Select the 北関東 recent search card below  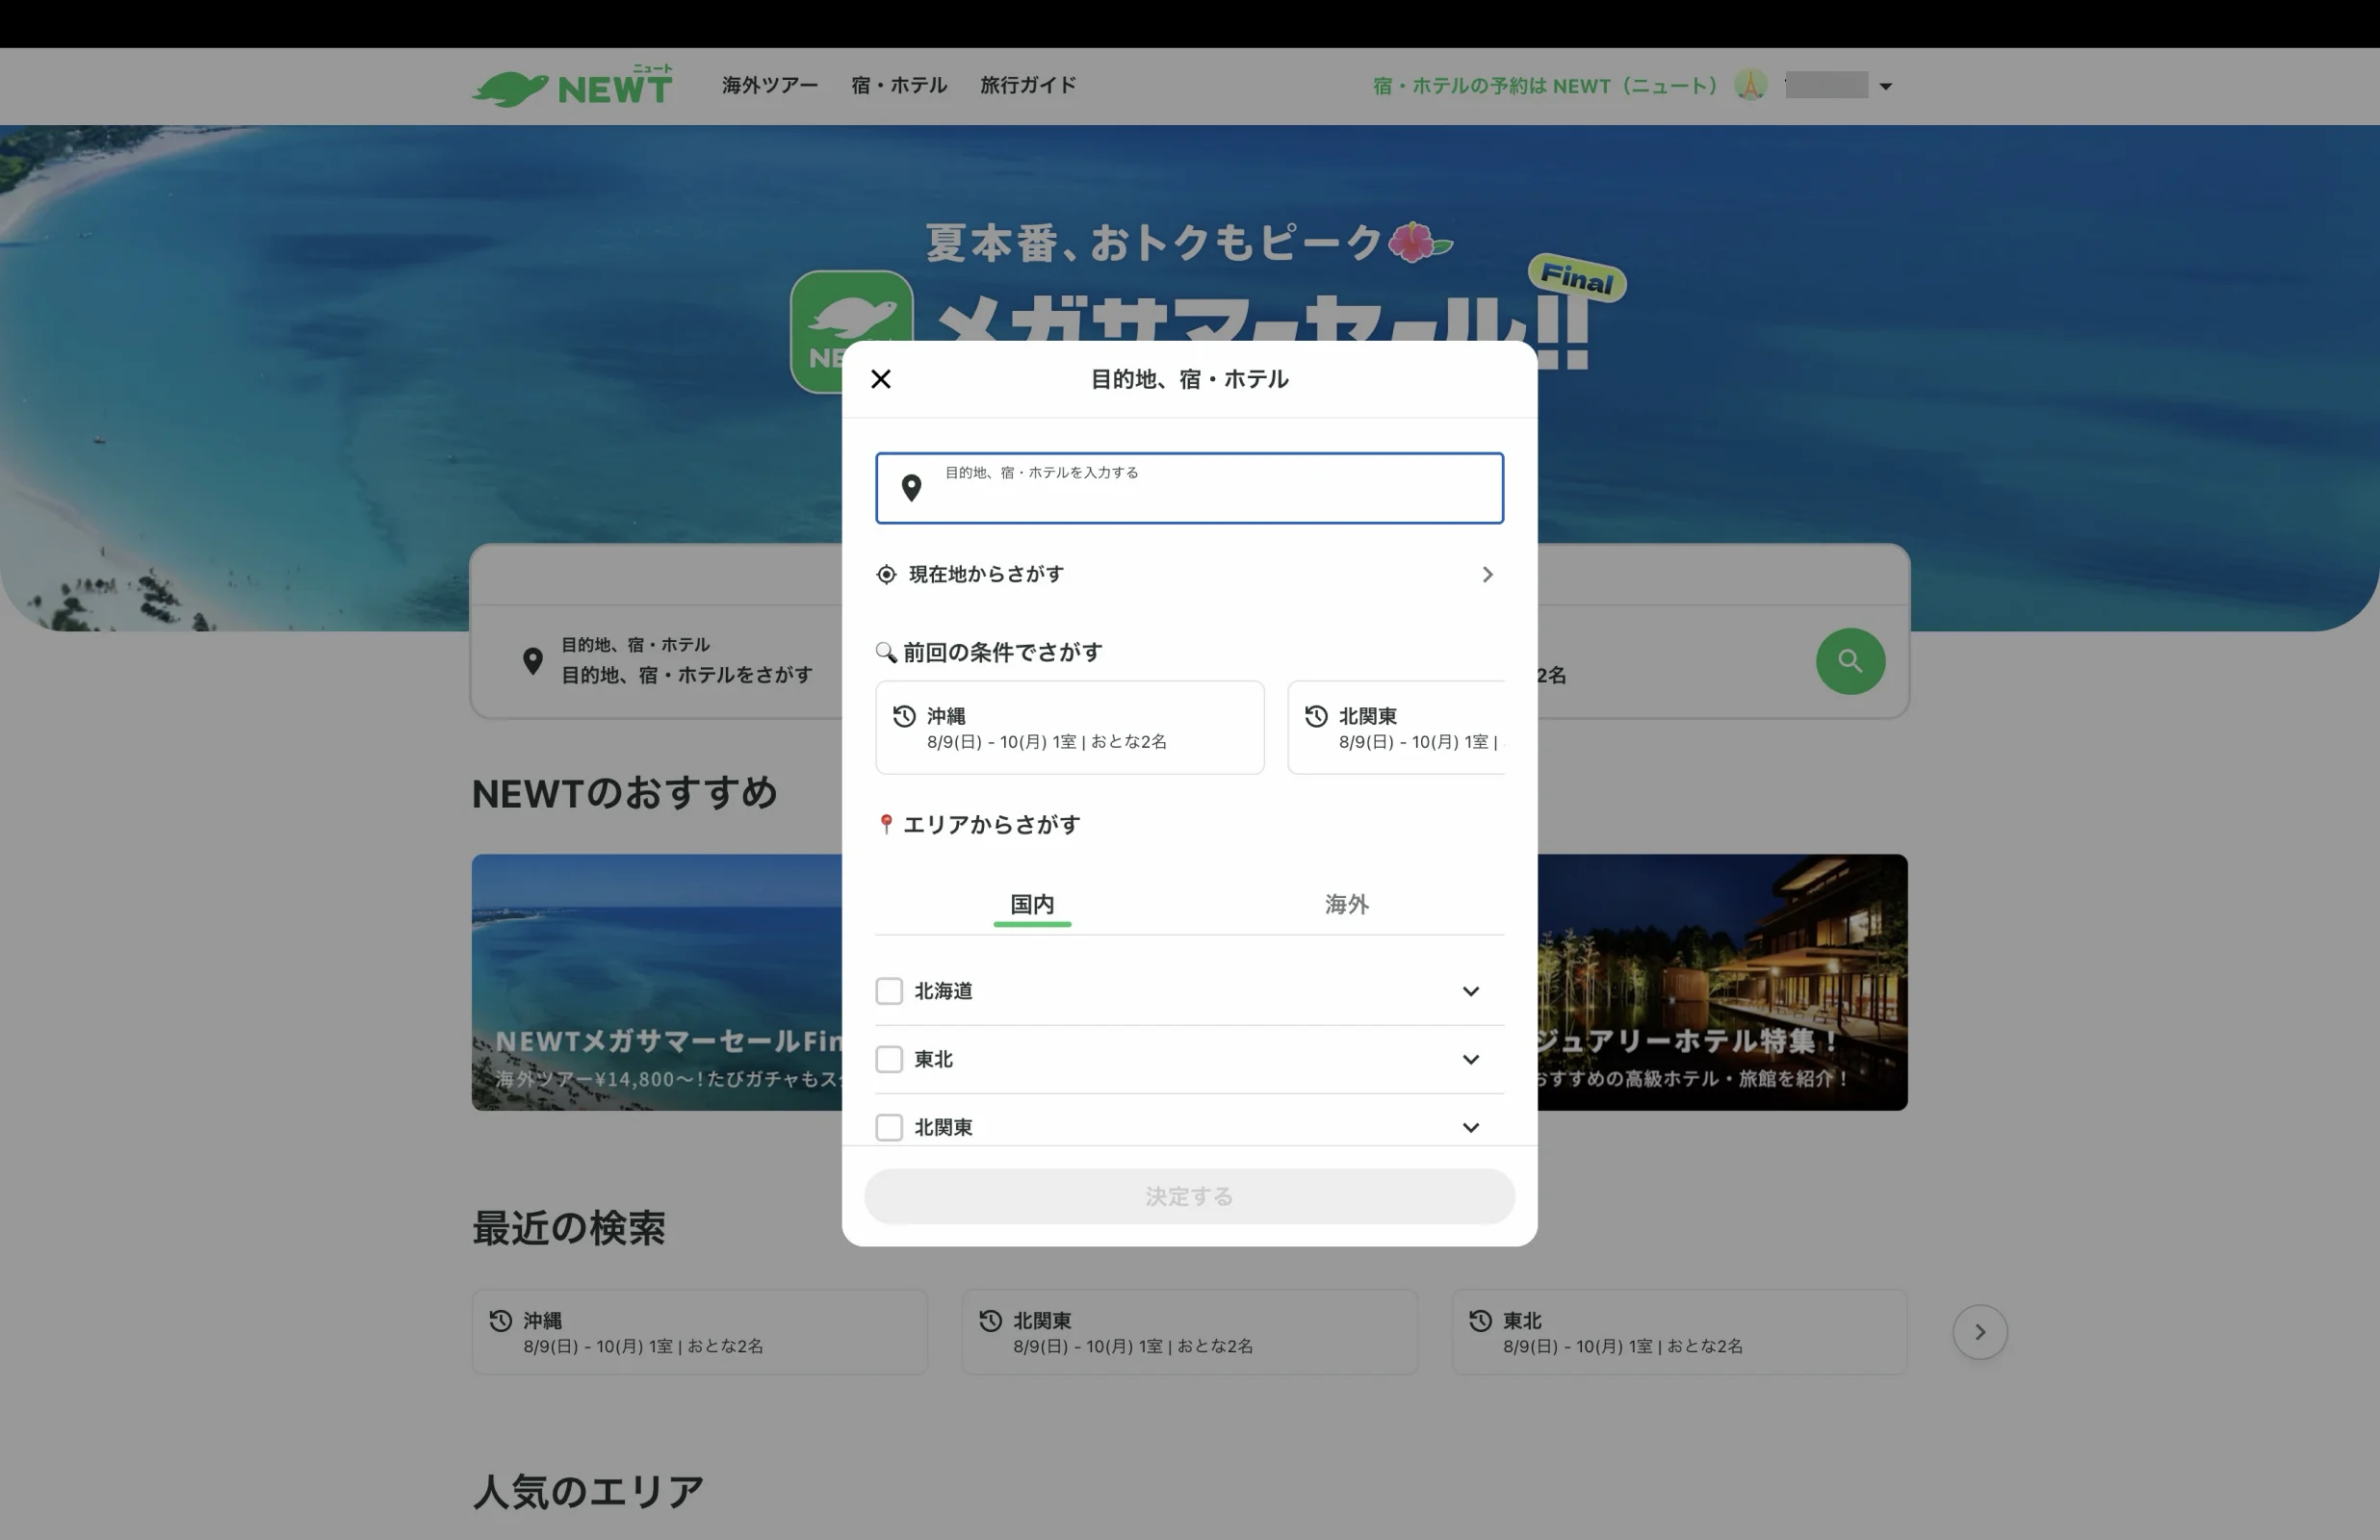1190,1332
